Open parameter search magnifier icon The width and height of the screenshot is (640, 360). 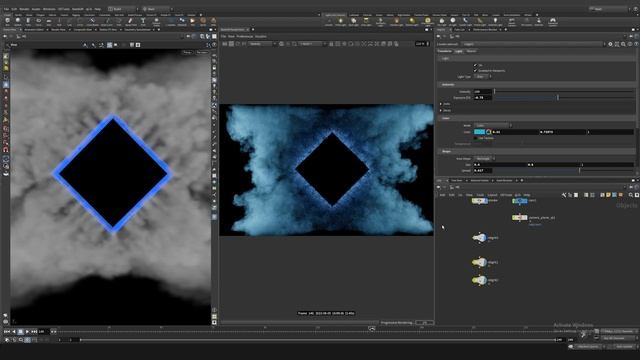[x=623, y=44]
